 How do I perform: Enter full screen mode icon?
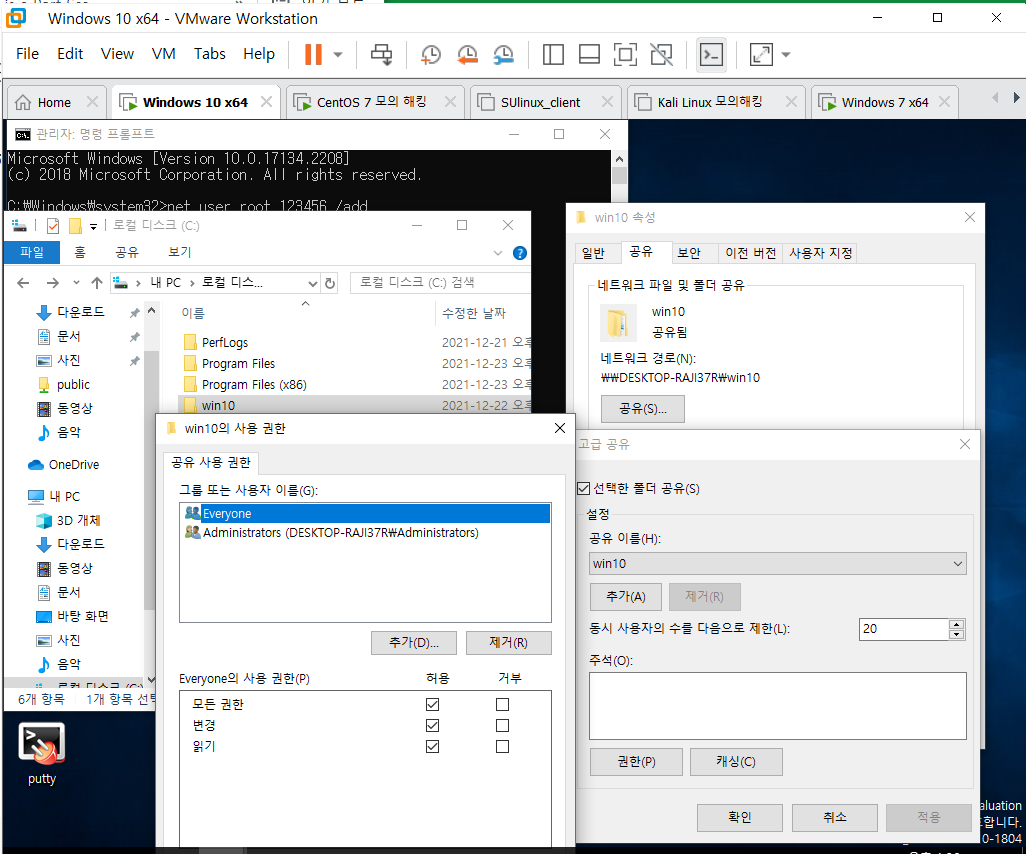(626, 54)
